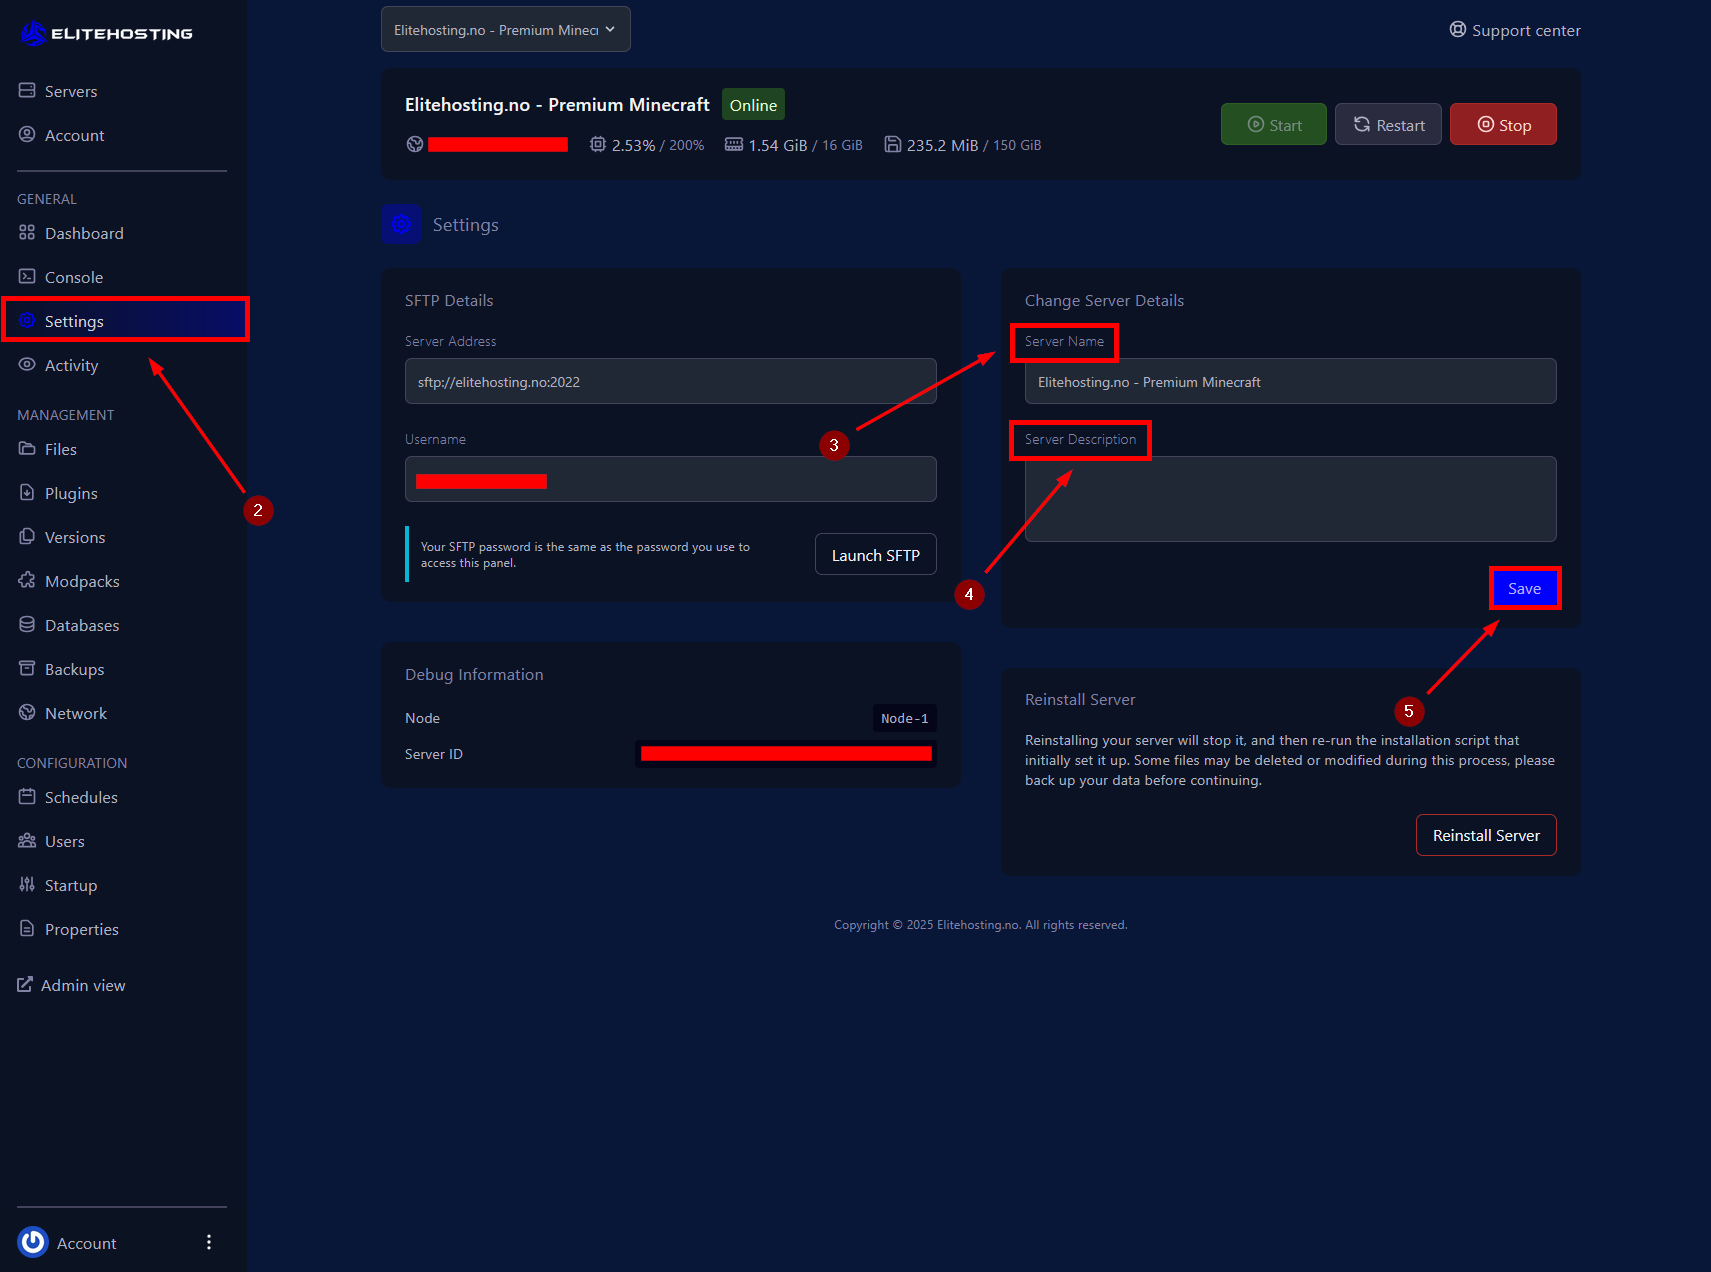Click the Properties document icon
The height and width of the screenshot is (1272, 1711).
pyautogui.click(x=27, y=929)
